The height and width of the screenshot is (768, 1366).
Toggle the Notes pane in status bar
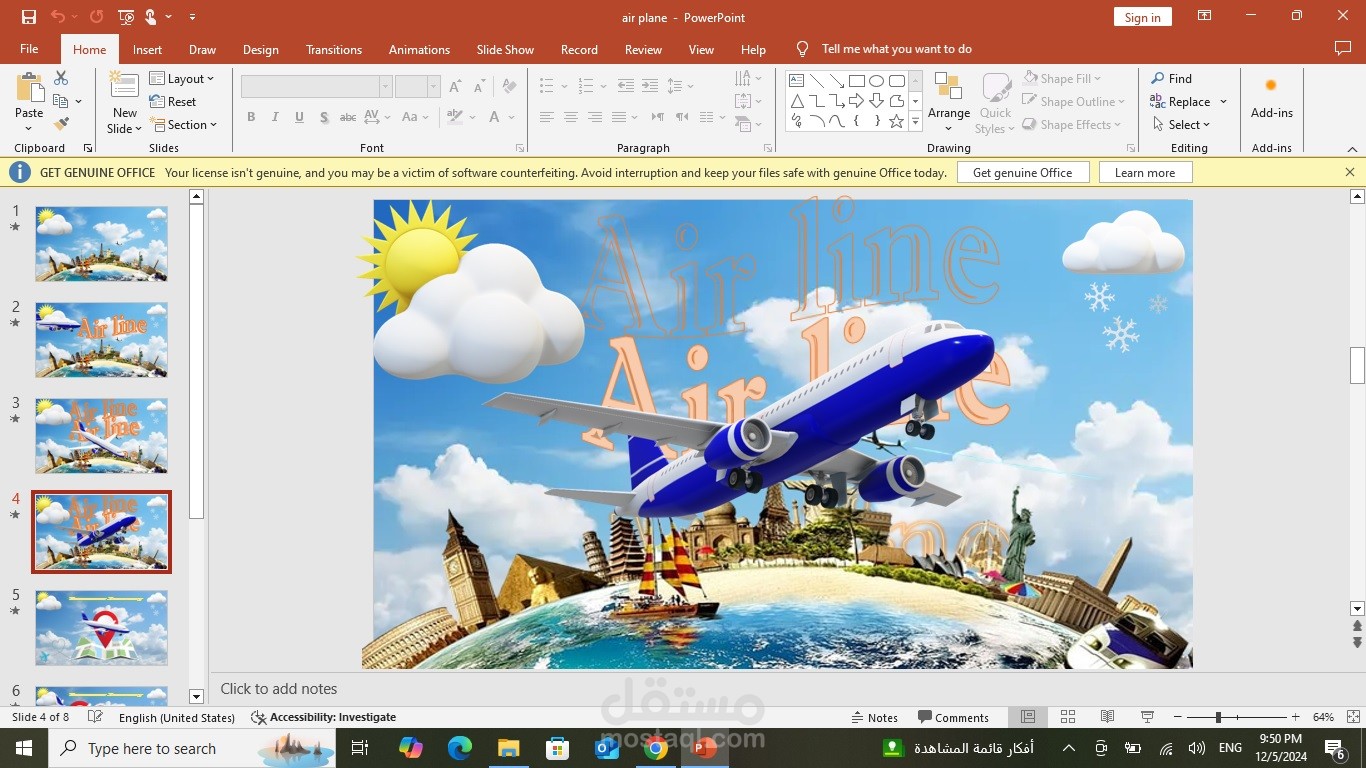[875, 717]
